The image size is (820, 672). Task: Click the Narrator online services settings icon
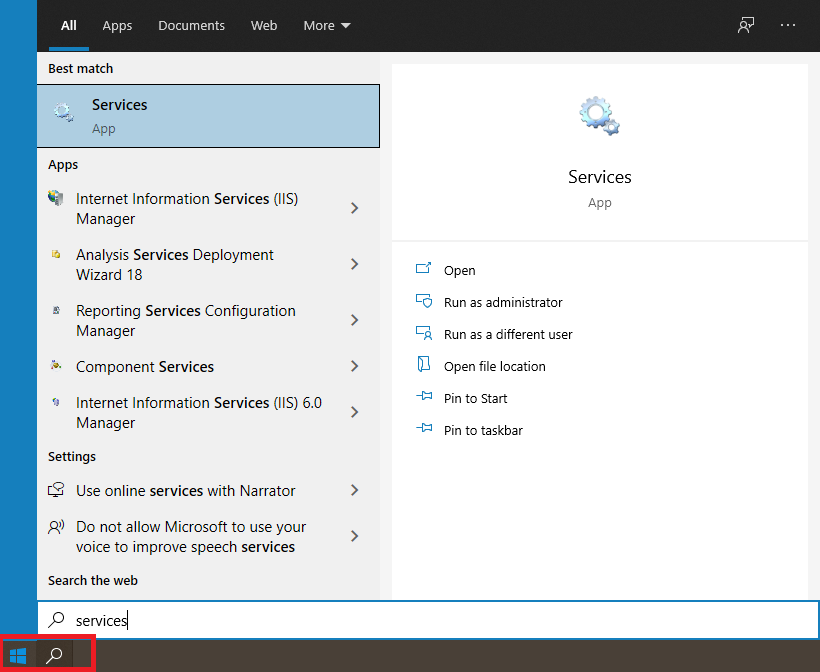(x=56, y=490)
